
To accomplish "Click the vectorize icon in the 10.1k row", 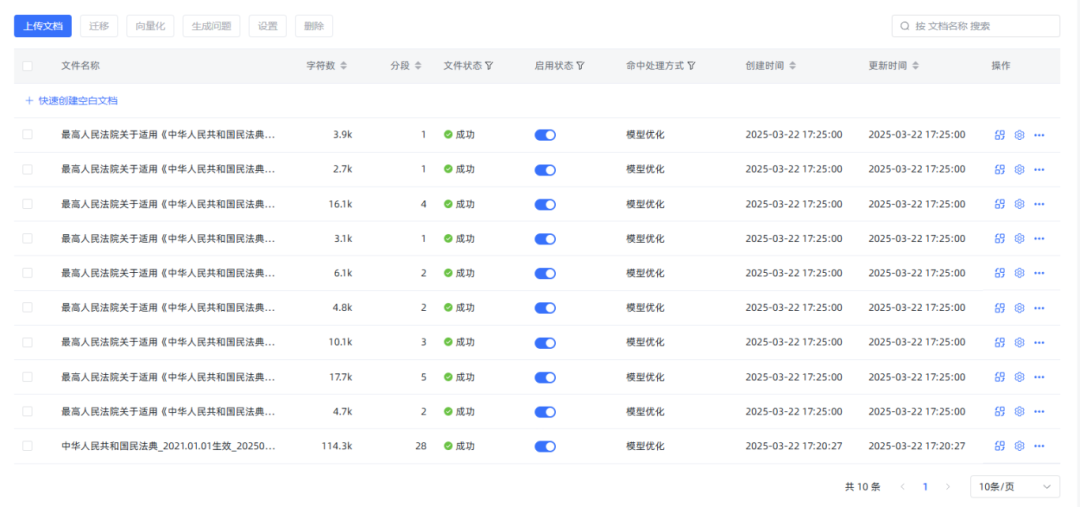I will tap(1000, 342).
